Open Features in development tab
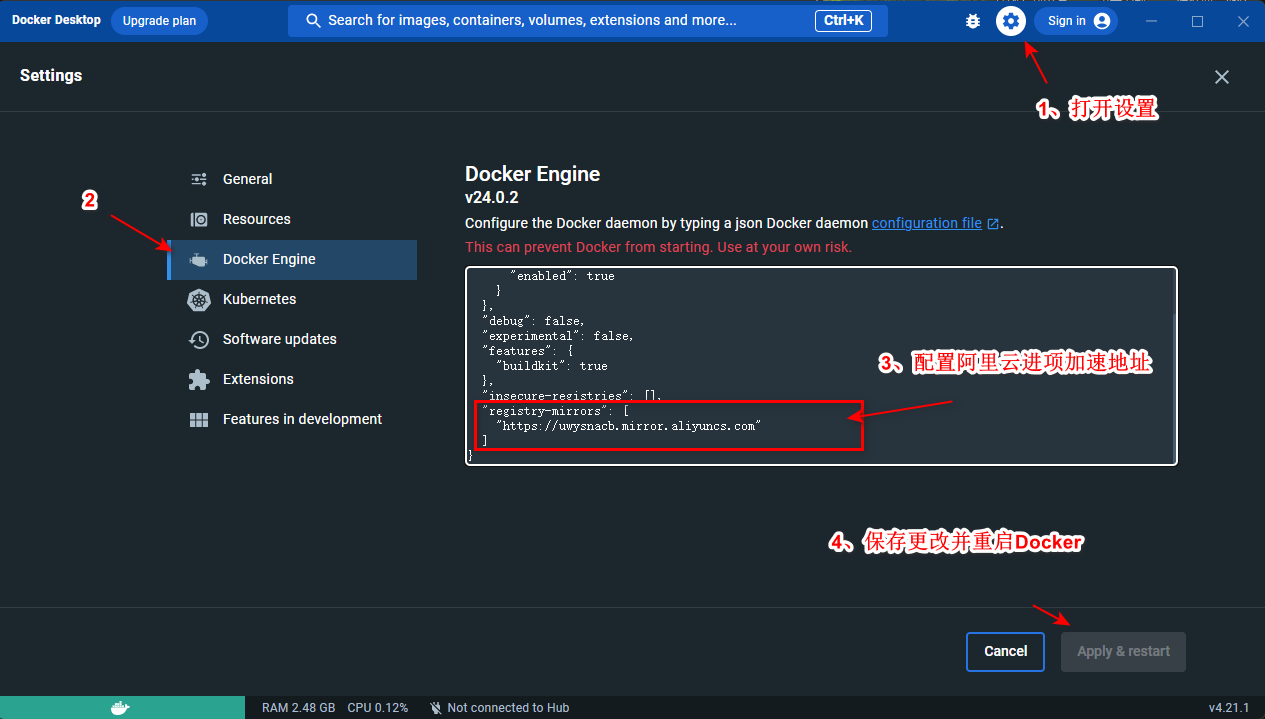Screen dimensions: 1265x719 [x=292, y=419]
